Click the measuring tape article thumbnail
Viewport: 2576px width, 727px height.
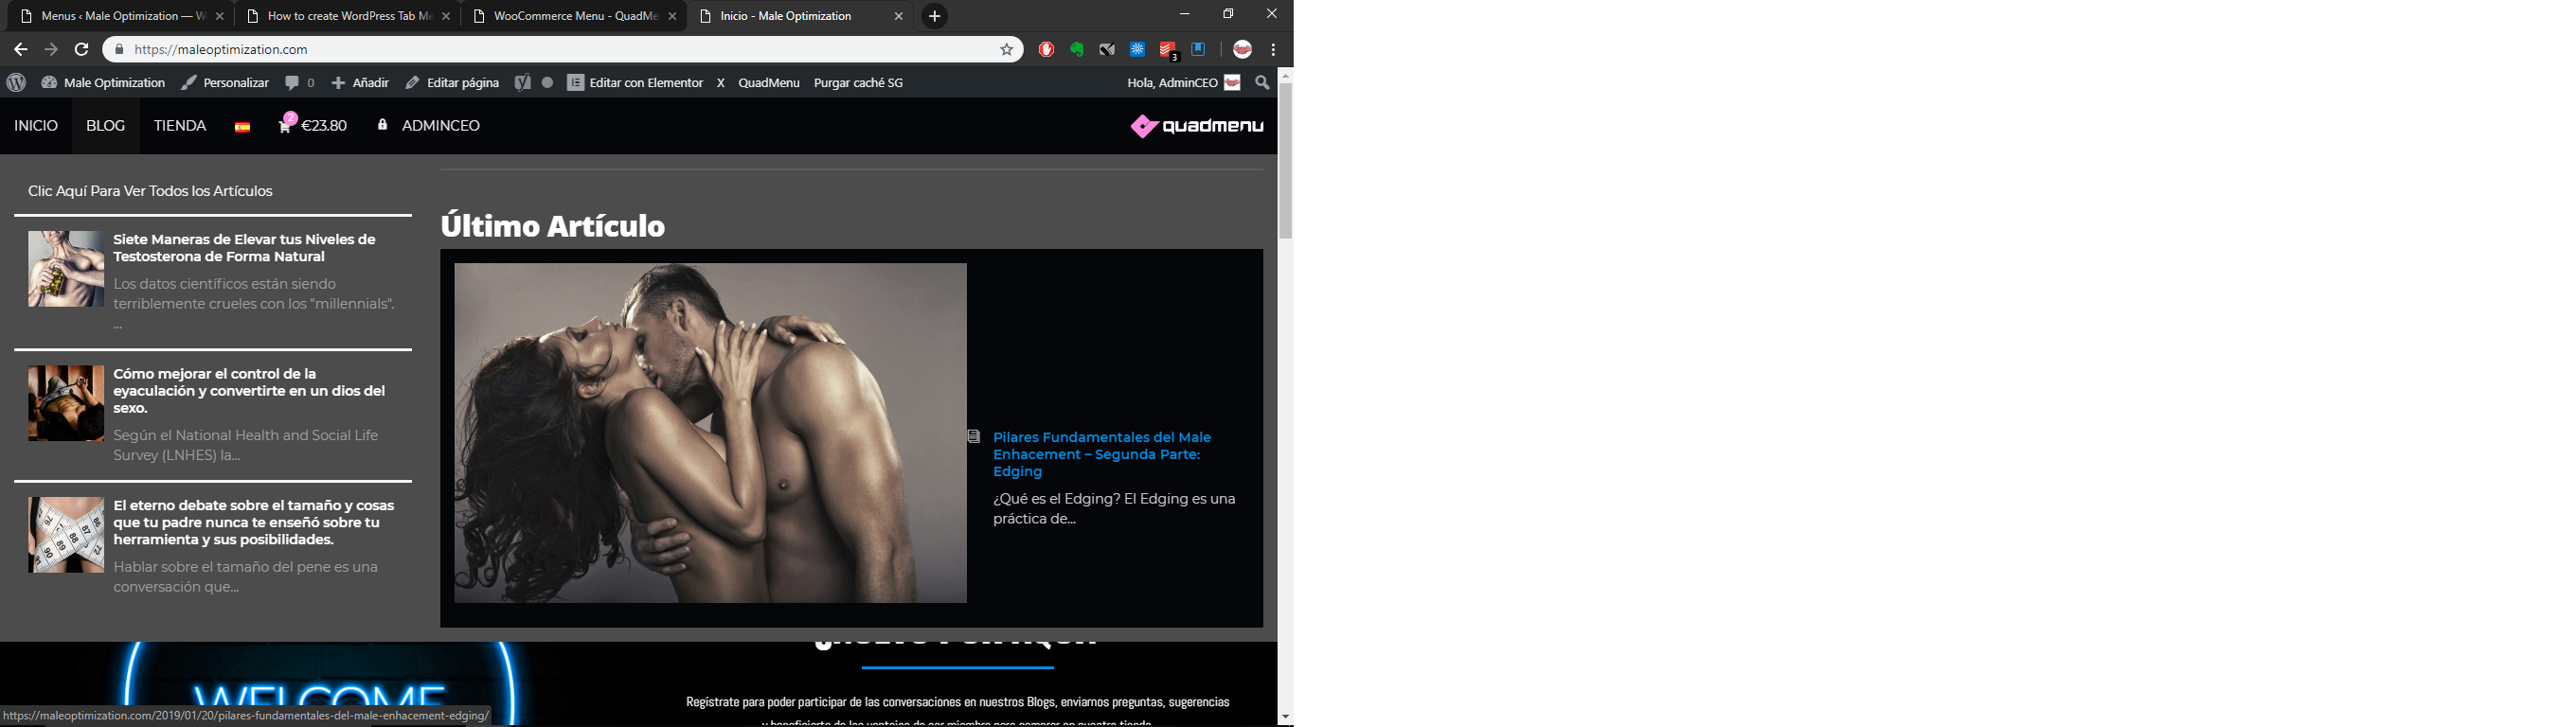click(66, 535)
